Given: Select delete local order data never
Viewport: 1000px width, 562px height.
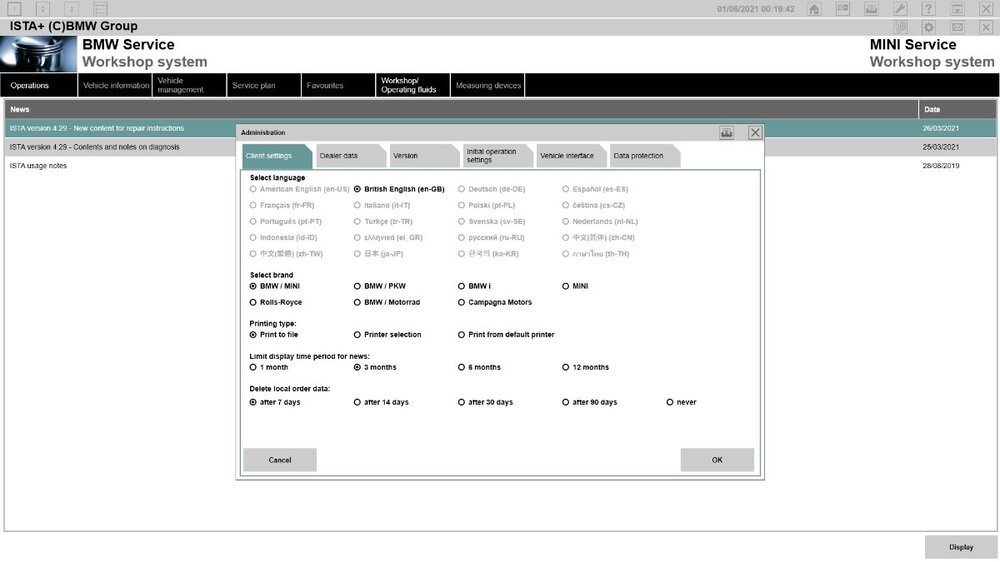Looking at the screenshot, I should click(670, 402).
